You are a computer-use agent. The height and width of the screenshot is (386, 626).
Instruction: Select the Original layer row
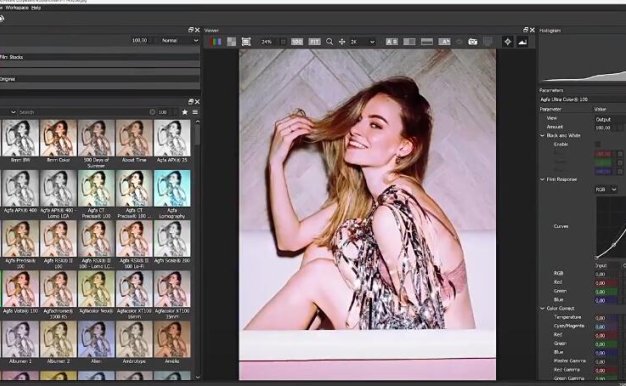[100, 79]
